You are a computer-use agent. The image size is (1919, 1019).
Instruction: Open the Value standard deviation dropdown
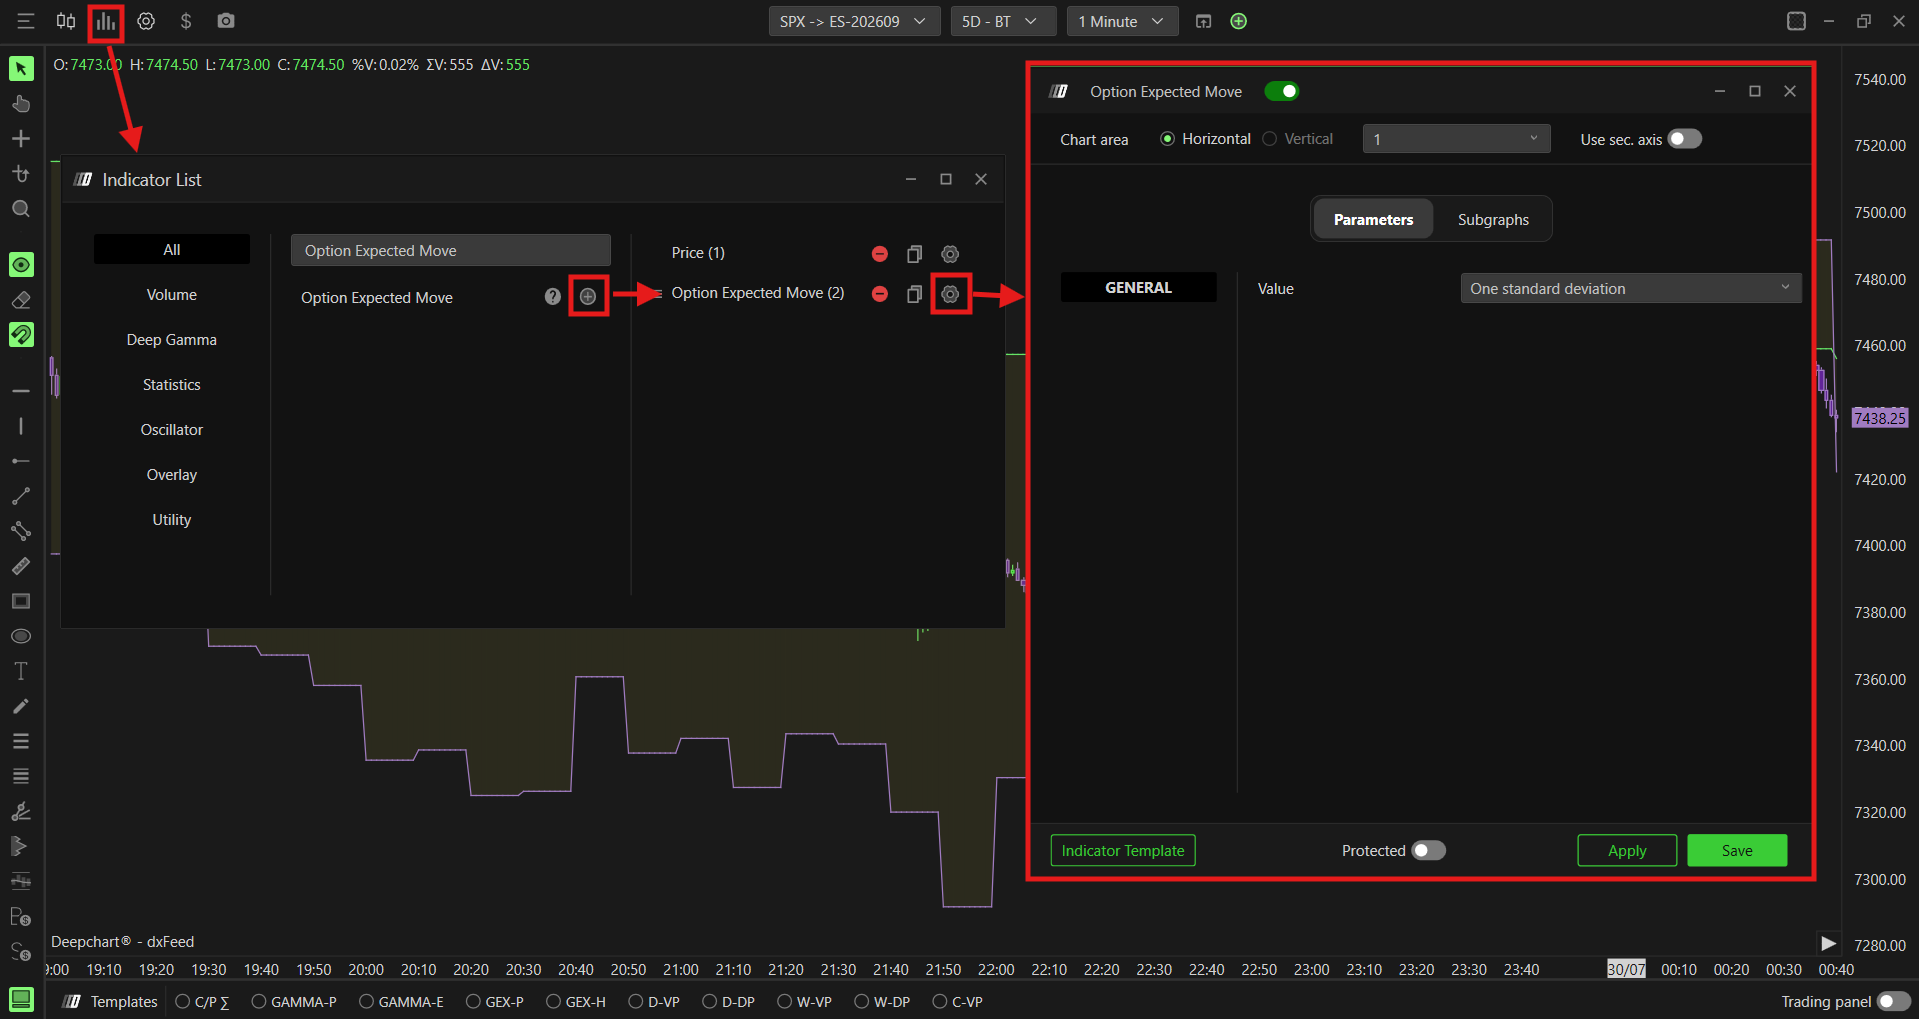pyautogui.click(x=1631, y=288)
